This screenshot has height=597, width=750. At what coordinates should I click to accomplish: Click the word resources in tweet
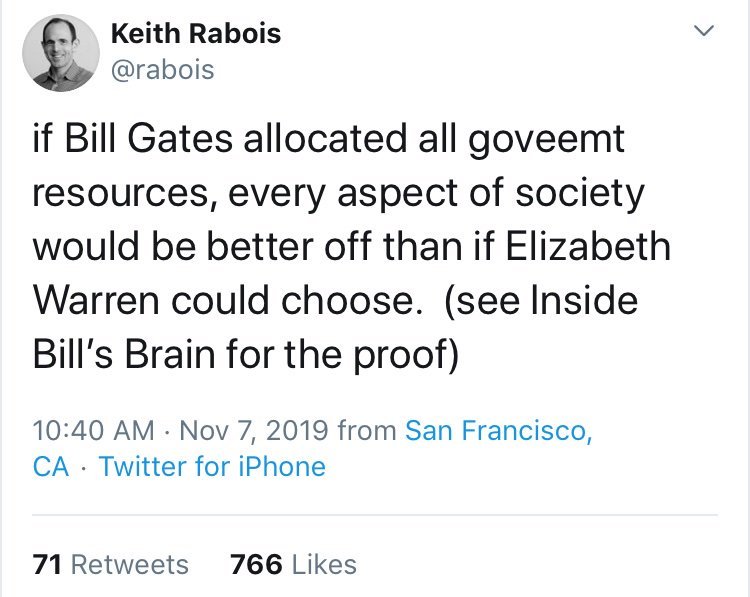[x=119, y=193]
